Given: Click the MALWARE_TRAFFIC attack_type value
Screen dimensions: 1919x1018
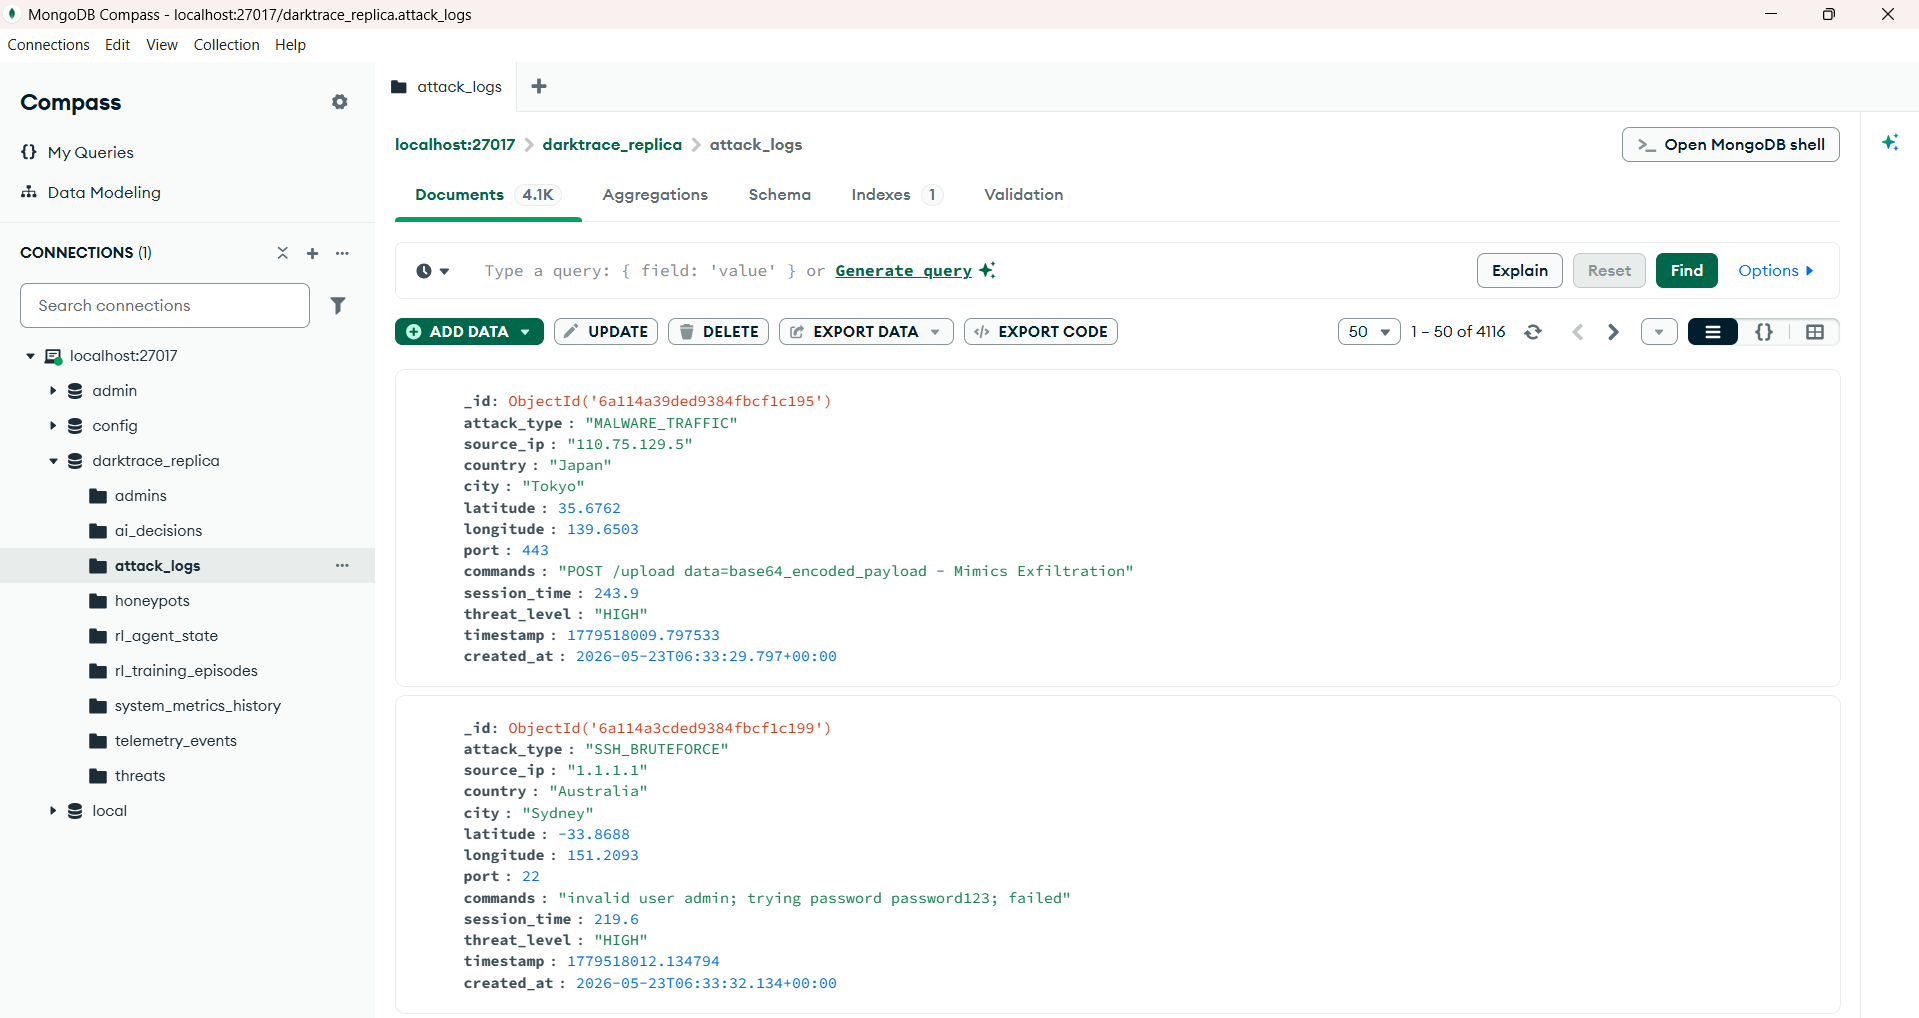Looking at the screenshot, I should pyautogui.click(x=661, y=423).
